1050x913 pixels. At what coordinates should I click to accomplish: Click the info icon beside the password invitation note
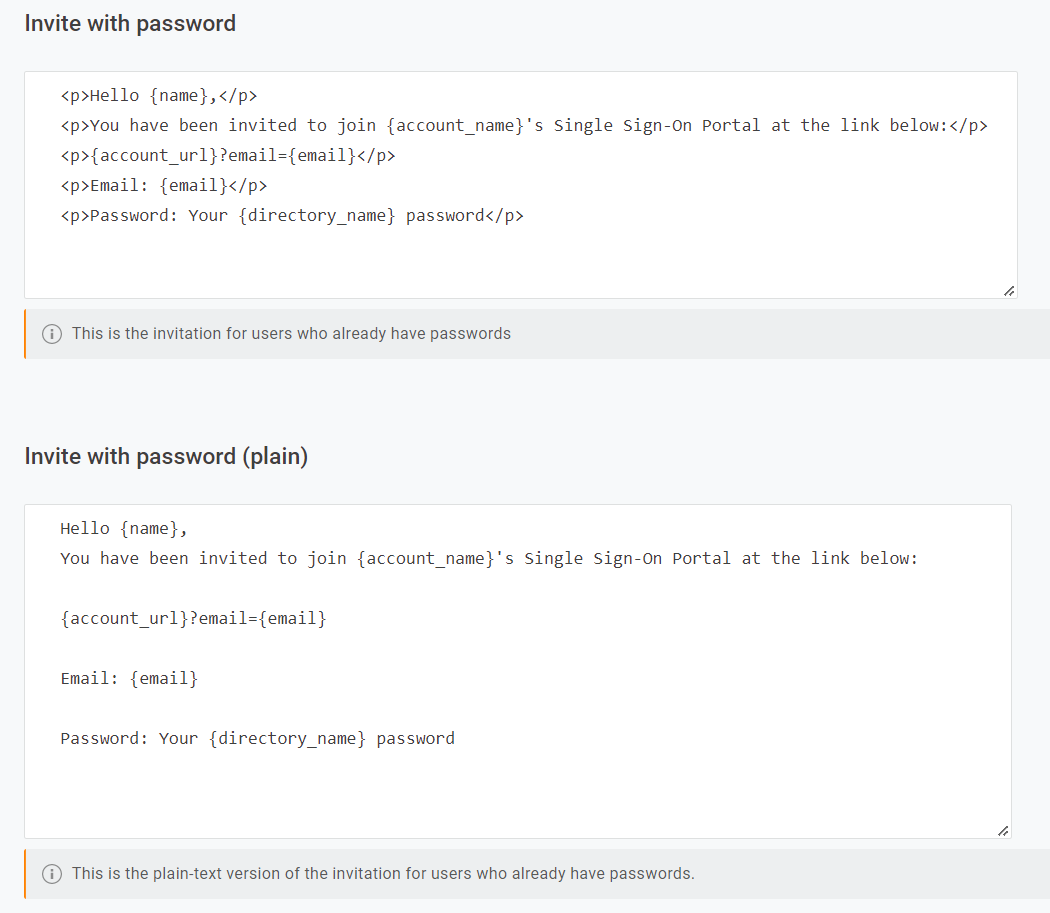coord(51,333)
